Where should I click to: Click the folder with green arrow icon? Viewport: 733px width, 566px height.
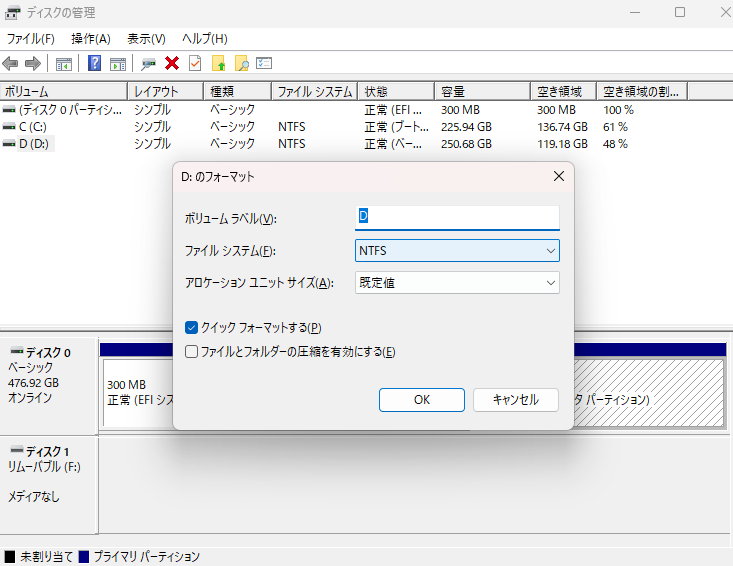(218, 63)
